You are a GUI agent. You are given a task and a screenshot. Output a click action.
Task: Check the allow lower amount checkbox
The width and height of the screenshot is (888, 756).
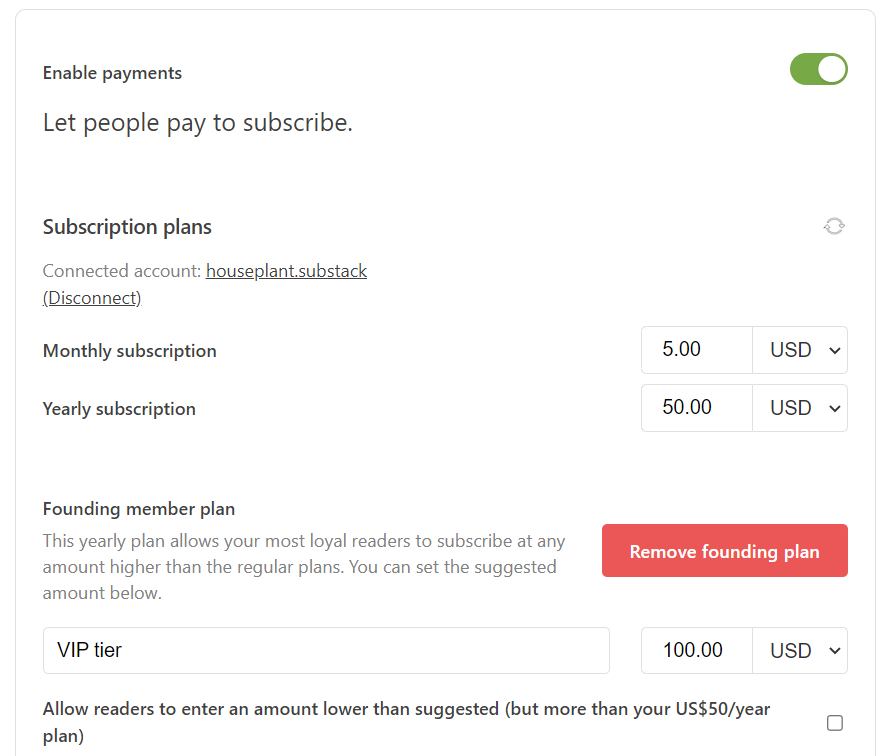(836, 722)
